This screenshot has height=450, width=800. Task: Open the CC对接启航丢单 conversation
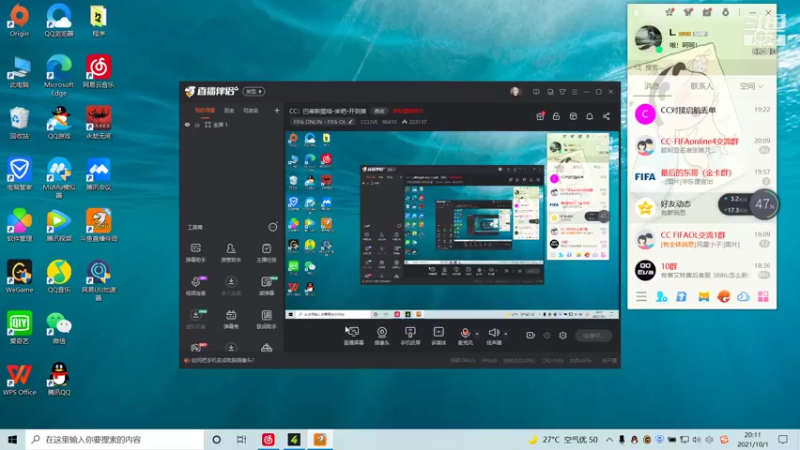click(x=702, y=114)
